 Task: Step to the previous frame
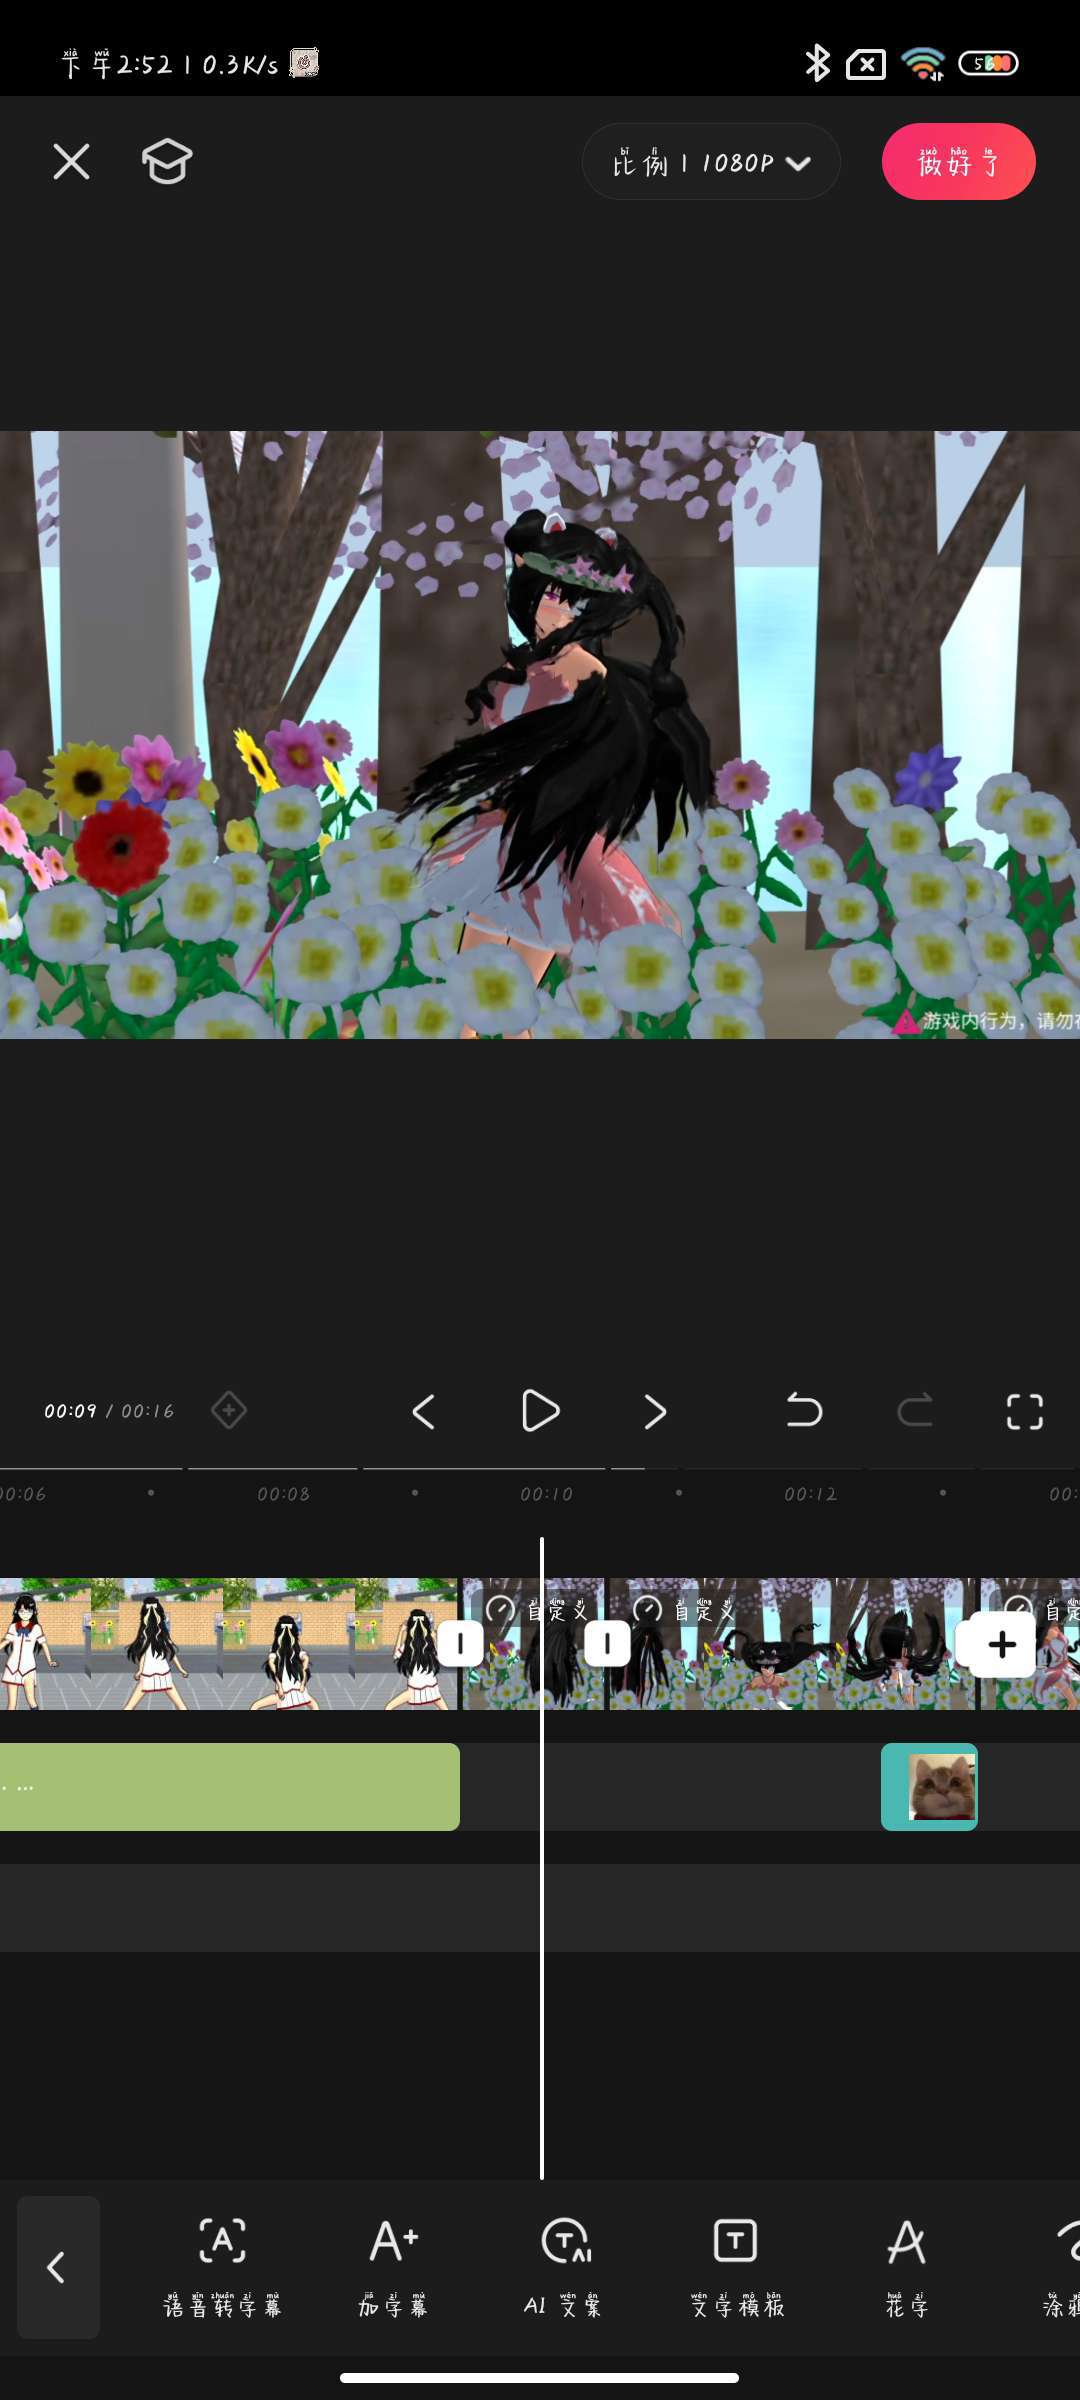click(424, 1411)
